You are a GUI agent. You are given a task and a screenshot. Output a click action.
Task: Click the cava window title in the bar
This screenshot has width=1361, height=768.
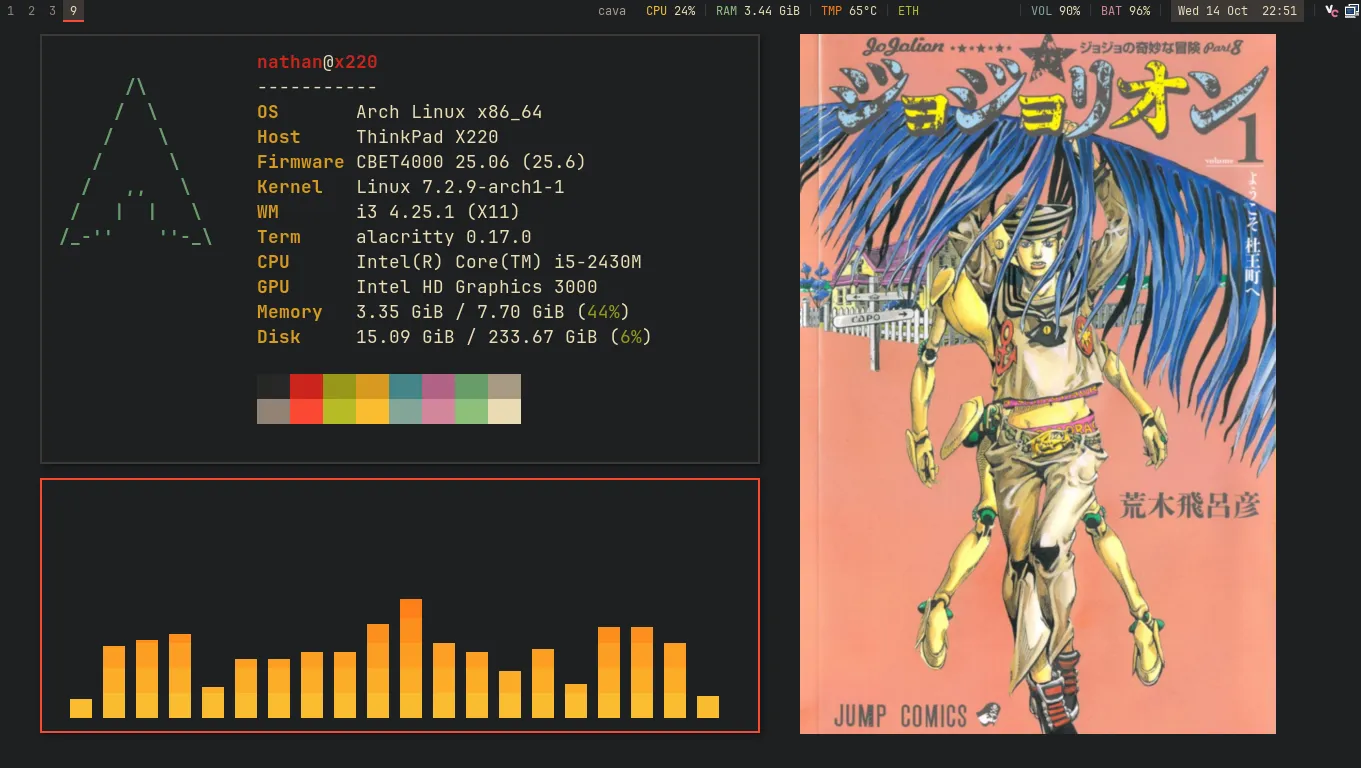point(612,11)
